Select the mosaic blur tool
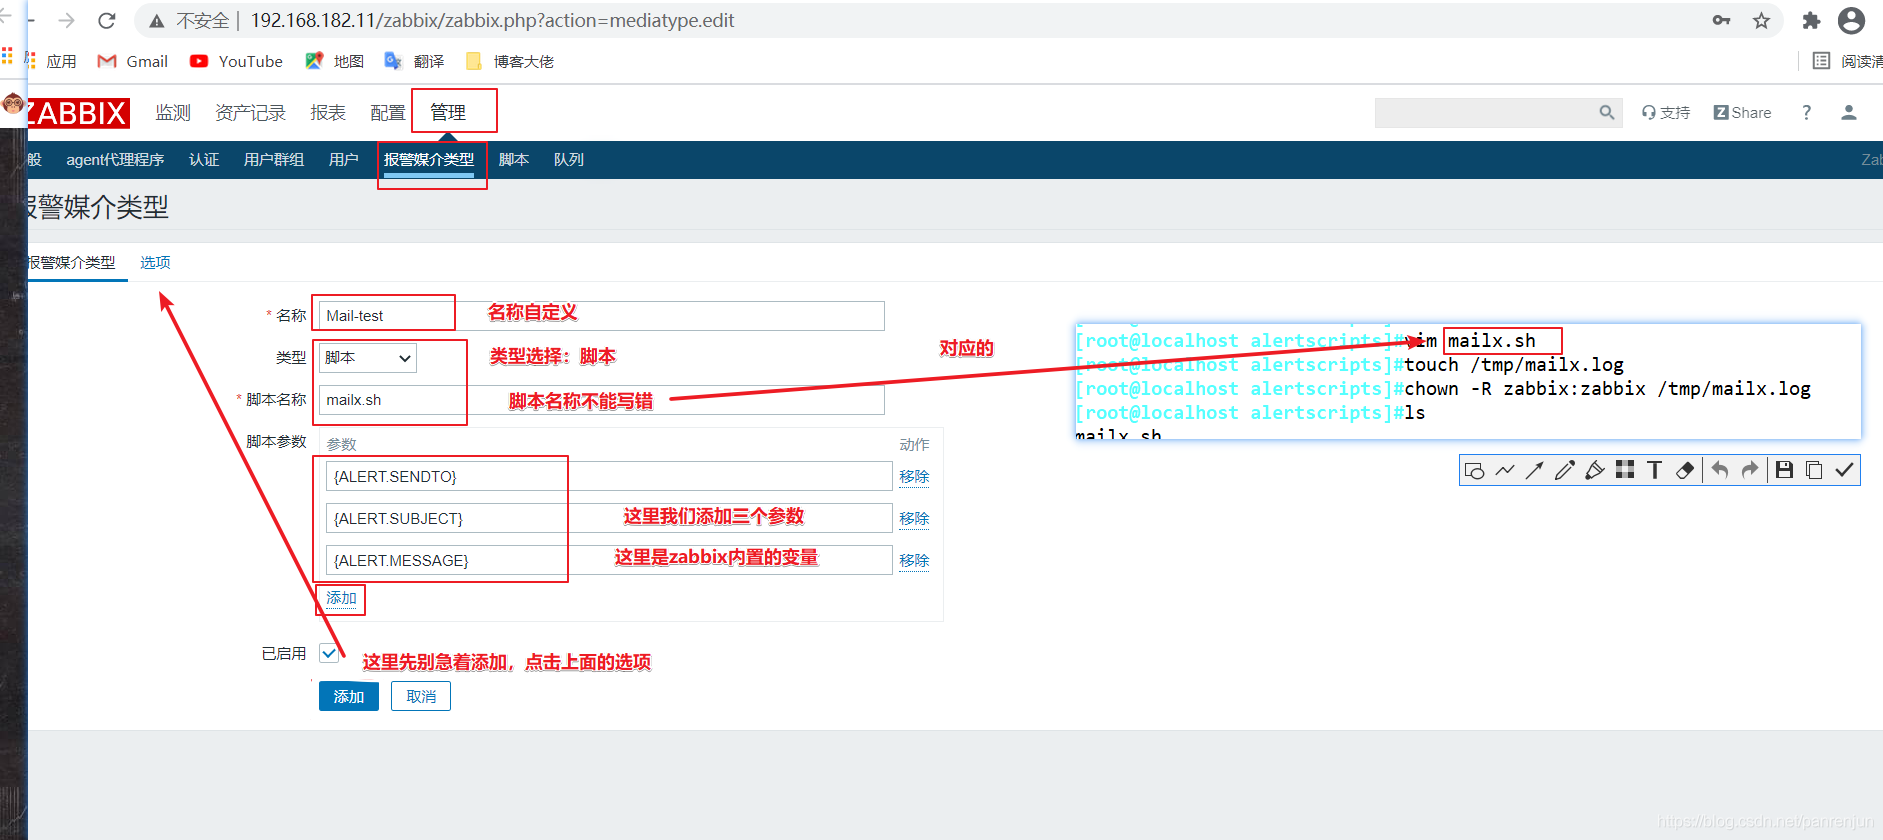This screenshot has height=840, width=1883. coord(1625,470)
